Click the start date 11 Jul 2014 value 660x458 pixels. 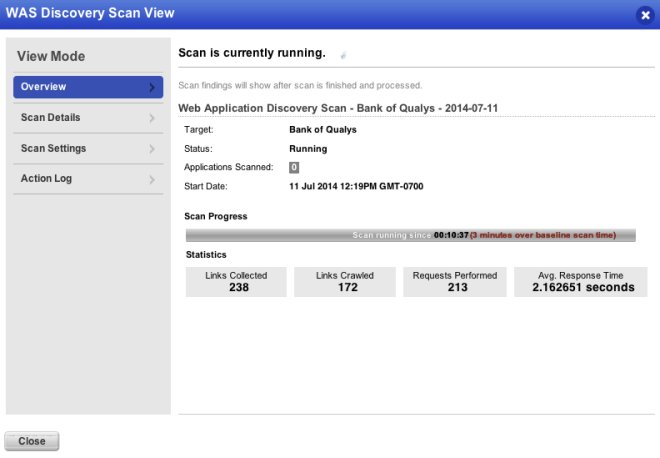356,186
